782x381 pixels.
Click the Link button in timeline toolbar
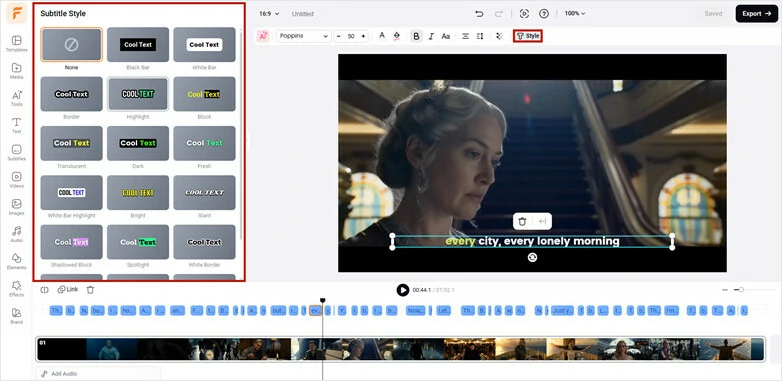[x=68, y=290]
